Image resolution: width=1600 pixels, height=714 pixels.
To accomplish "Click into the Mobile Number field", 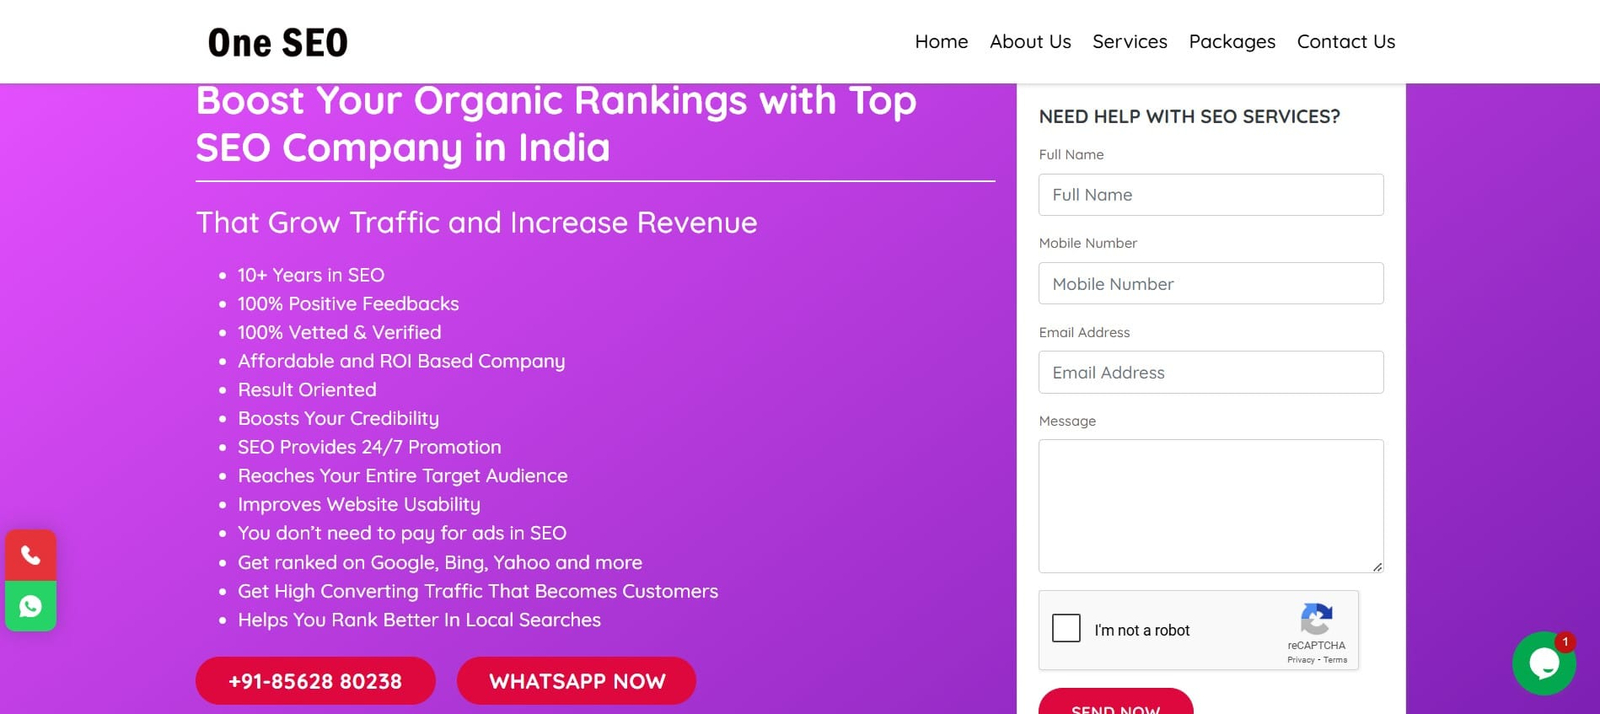I will point(1210,284).
